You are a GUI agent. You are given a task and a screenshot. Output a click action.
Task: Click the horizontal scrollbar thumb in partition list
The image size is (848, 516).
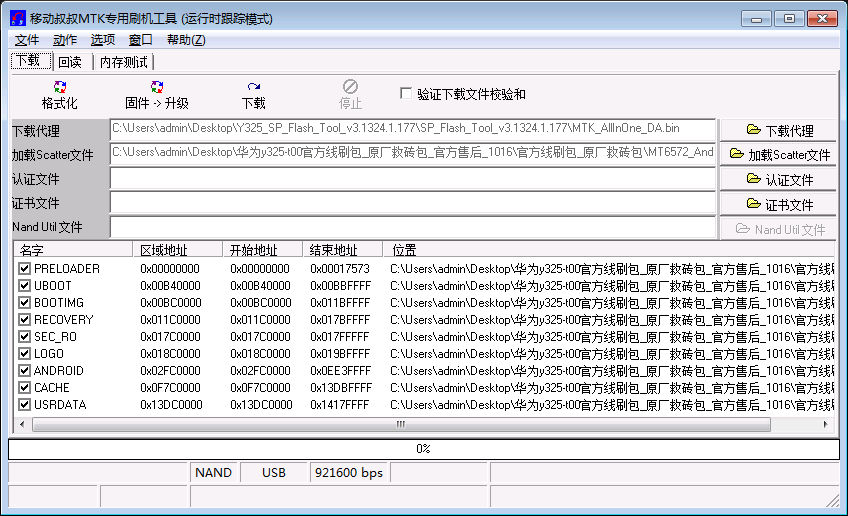point(401,425)
